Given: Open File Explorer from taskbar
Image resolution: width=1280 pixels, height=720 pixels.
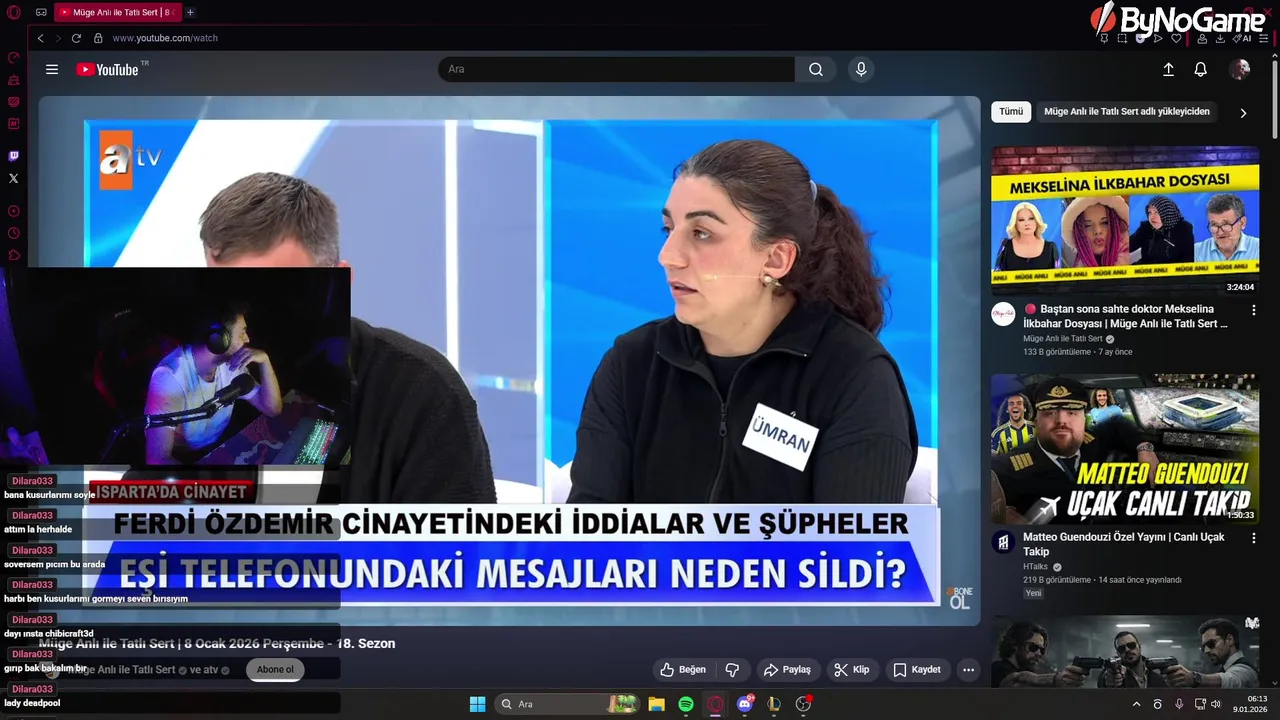Looking at the screenshot, I should tap(656, 704).
